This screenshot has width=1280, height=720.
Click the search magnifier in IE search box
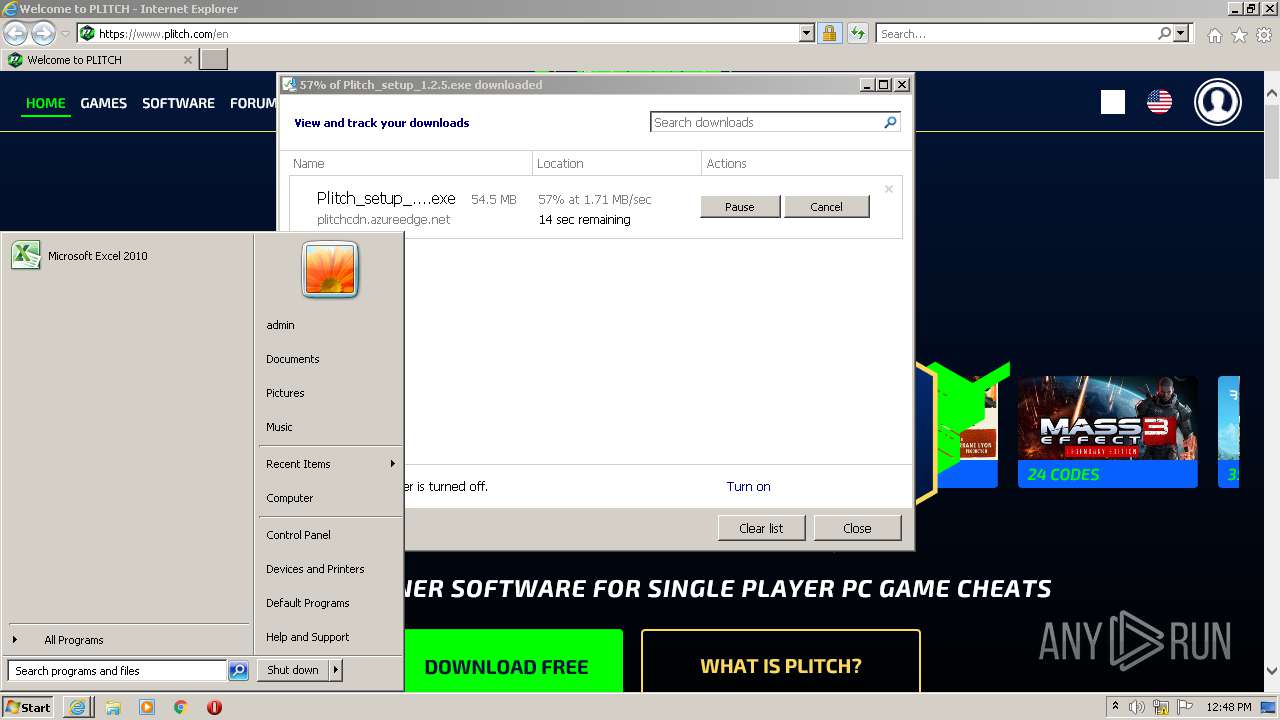1164,33
